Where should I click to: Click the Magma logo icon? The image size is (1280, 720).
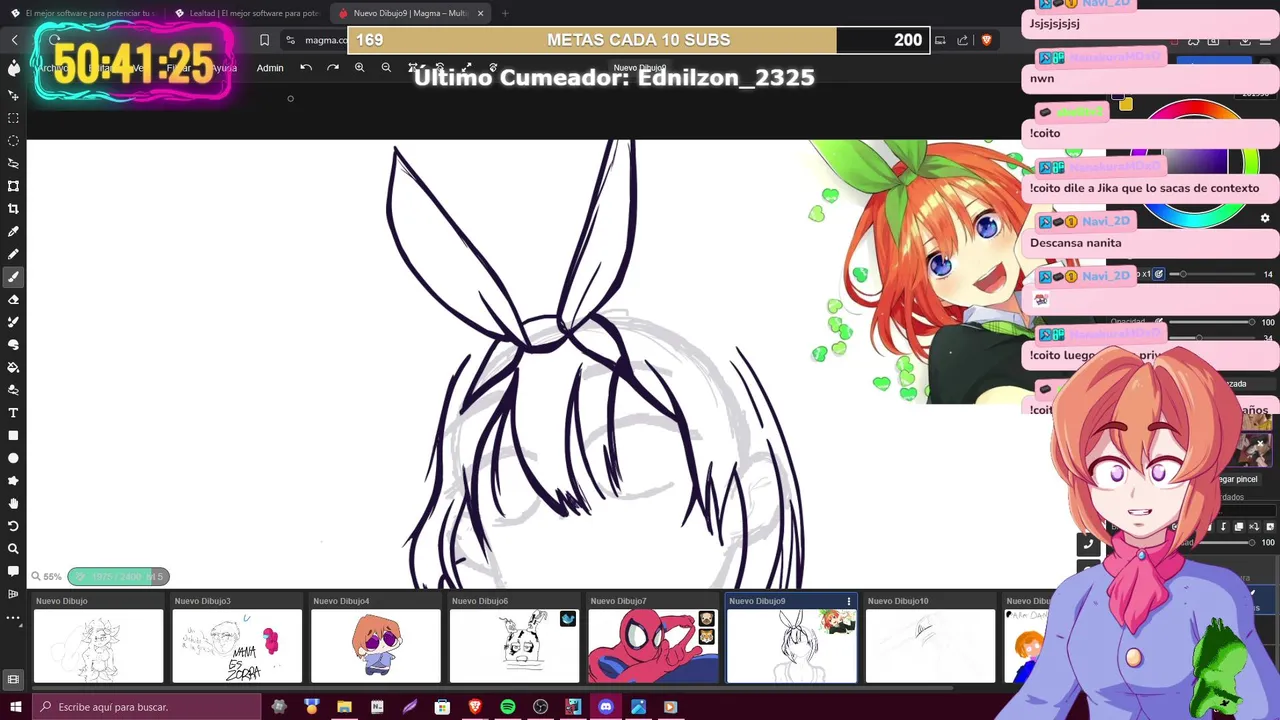(x=13, y=68)
